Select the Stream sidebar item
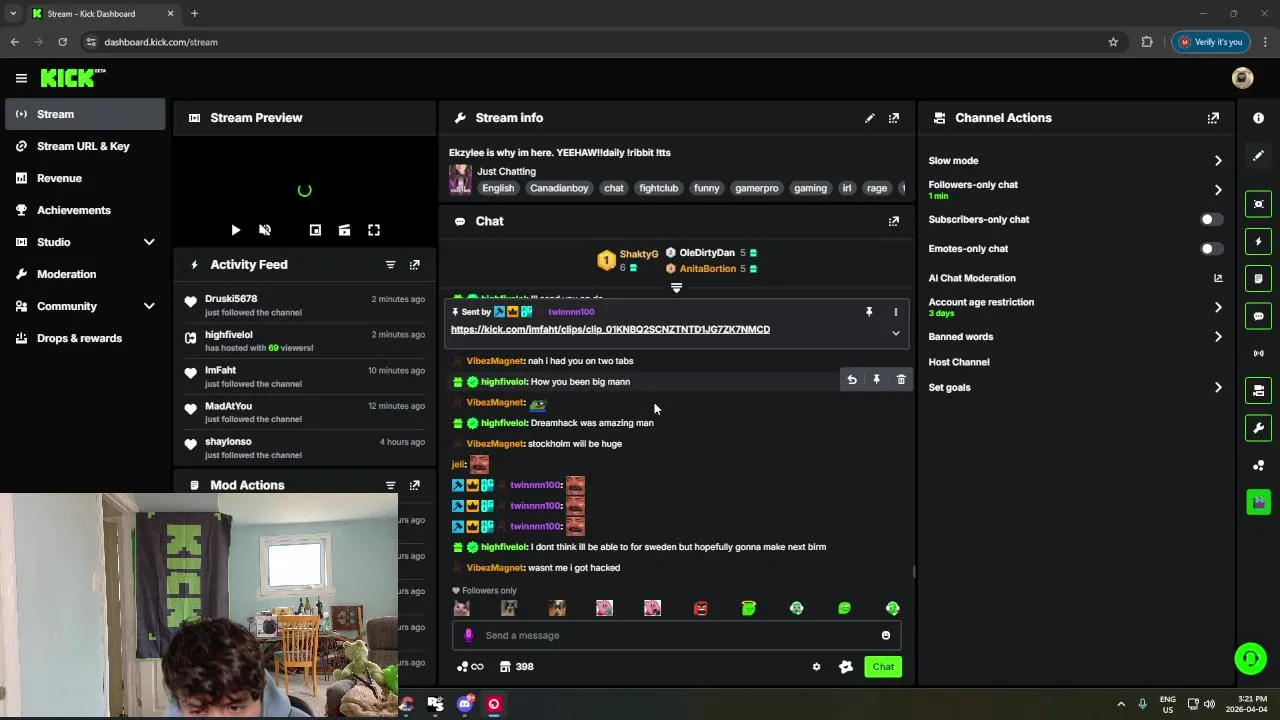 [85, 114]
